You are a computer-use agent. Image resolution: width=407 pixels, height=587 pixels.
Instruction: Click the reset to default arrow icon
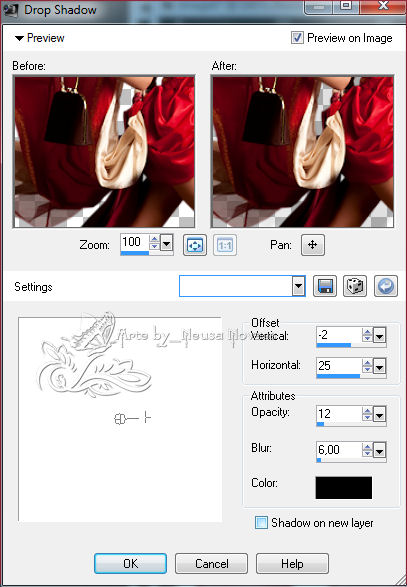pyautogui.click(x=386, y=287)
